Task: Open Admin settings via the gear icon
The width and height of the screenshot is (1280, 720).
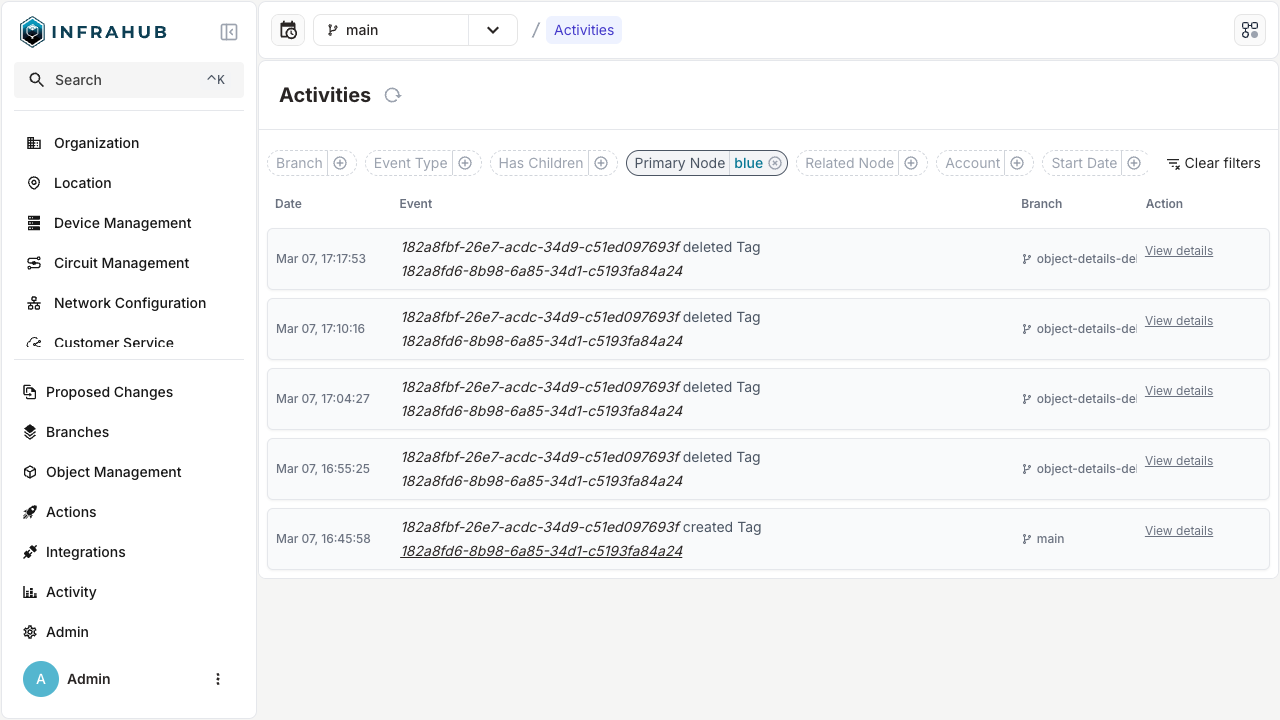Action: coord(33,632)
